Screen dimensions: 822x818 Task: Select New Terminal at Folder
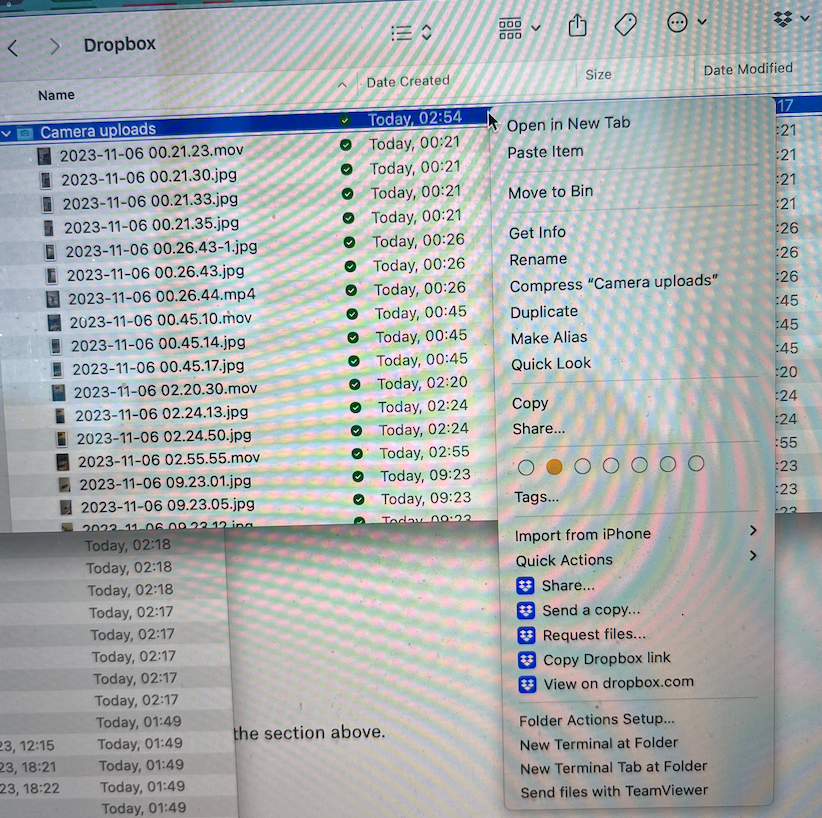tap(599, 744)
